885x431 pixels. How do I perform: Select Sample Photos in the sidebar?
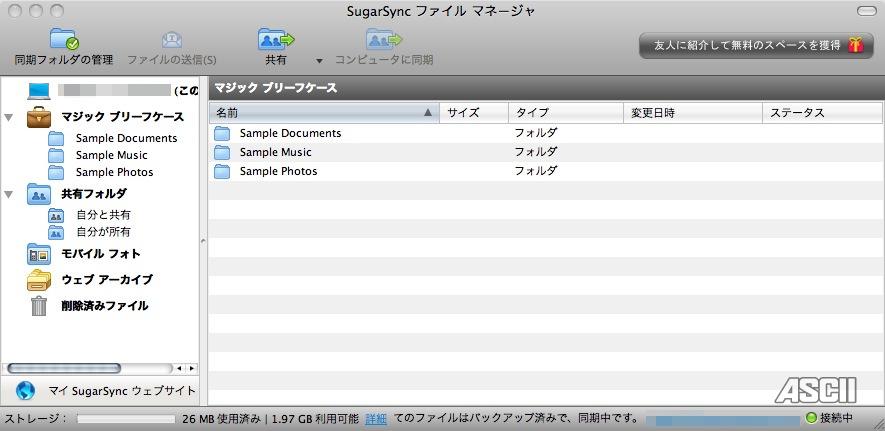(115, 172)
